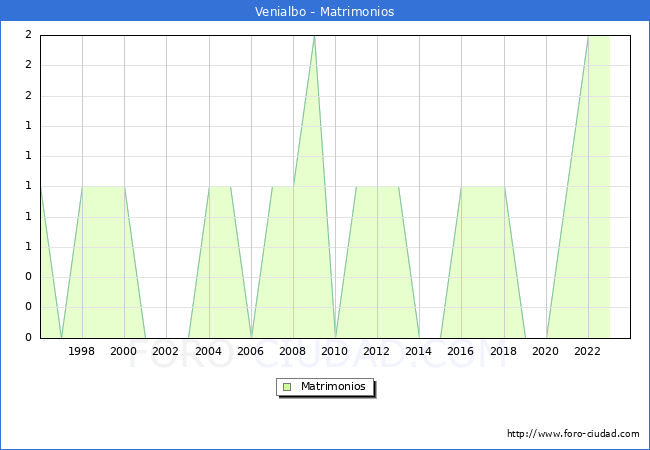Click the 2004 x-axis year label
The height and width of the screenshot is (450, 650).
208,351
